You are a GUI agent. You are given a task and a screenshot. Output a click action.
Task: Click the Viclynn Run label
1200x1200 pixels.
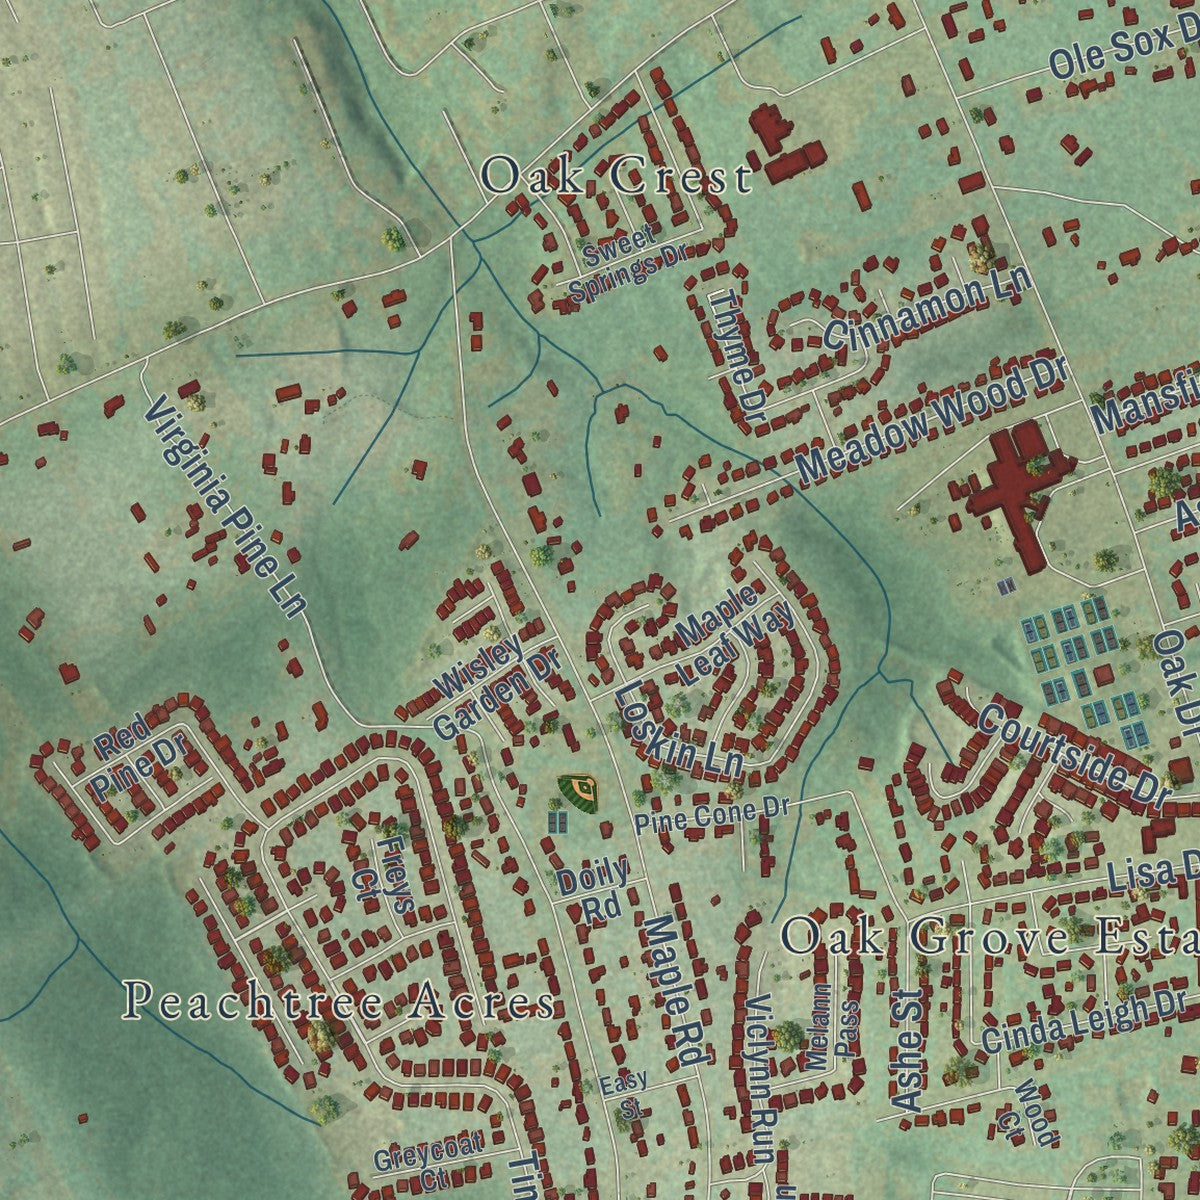762,1078
